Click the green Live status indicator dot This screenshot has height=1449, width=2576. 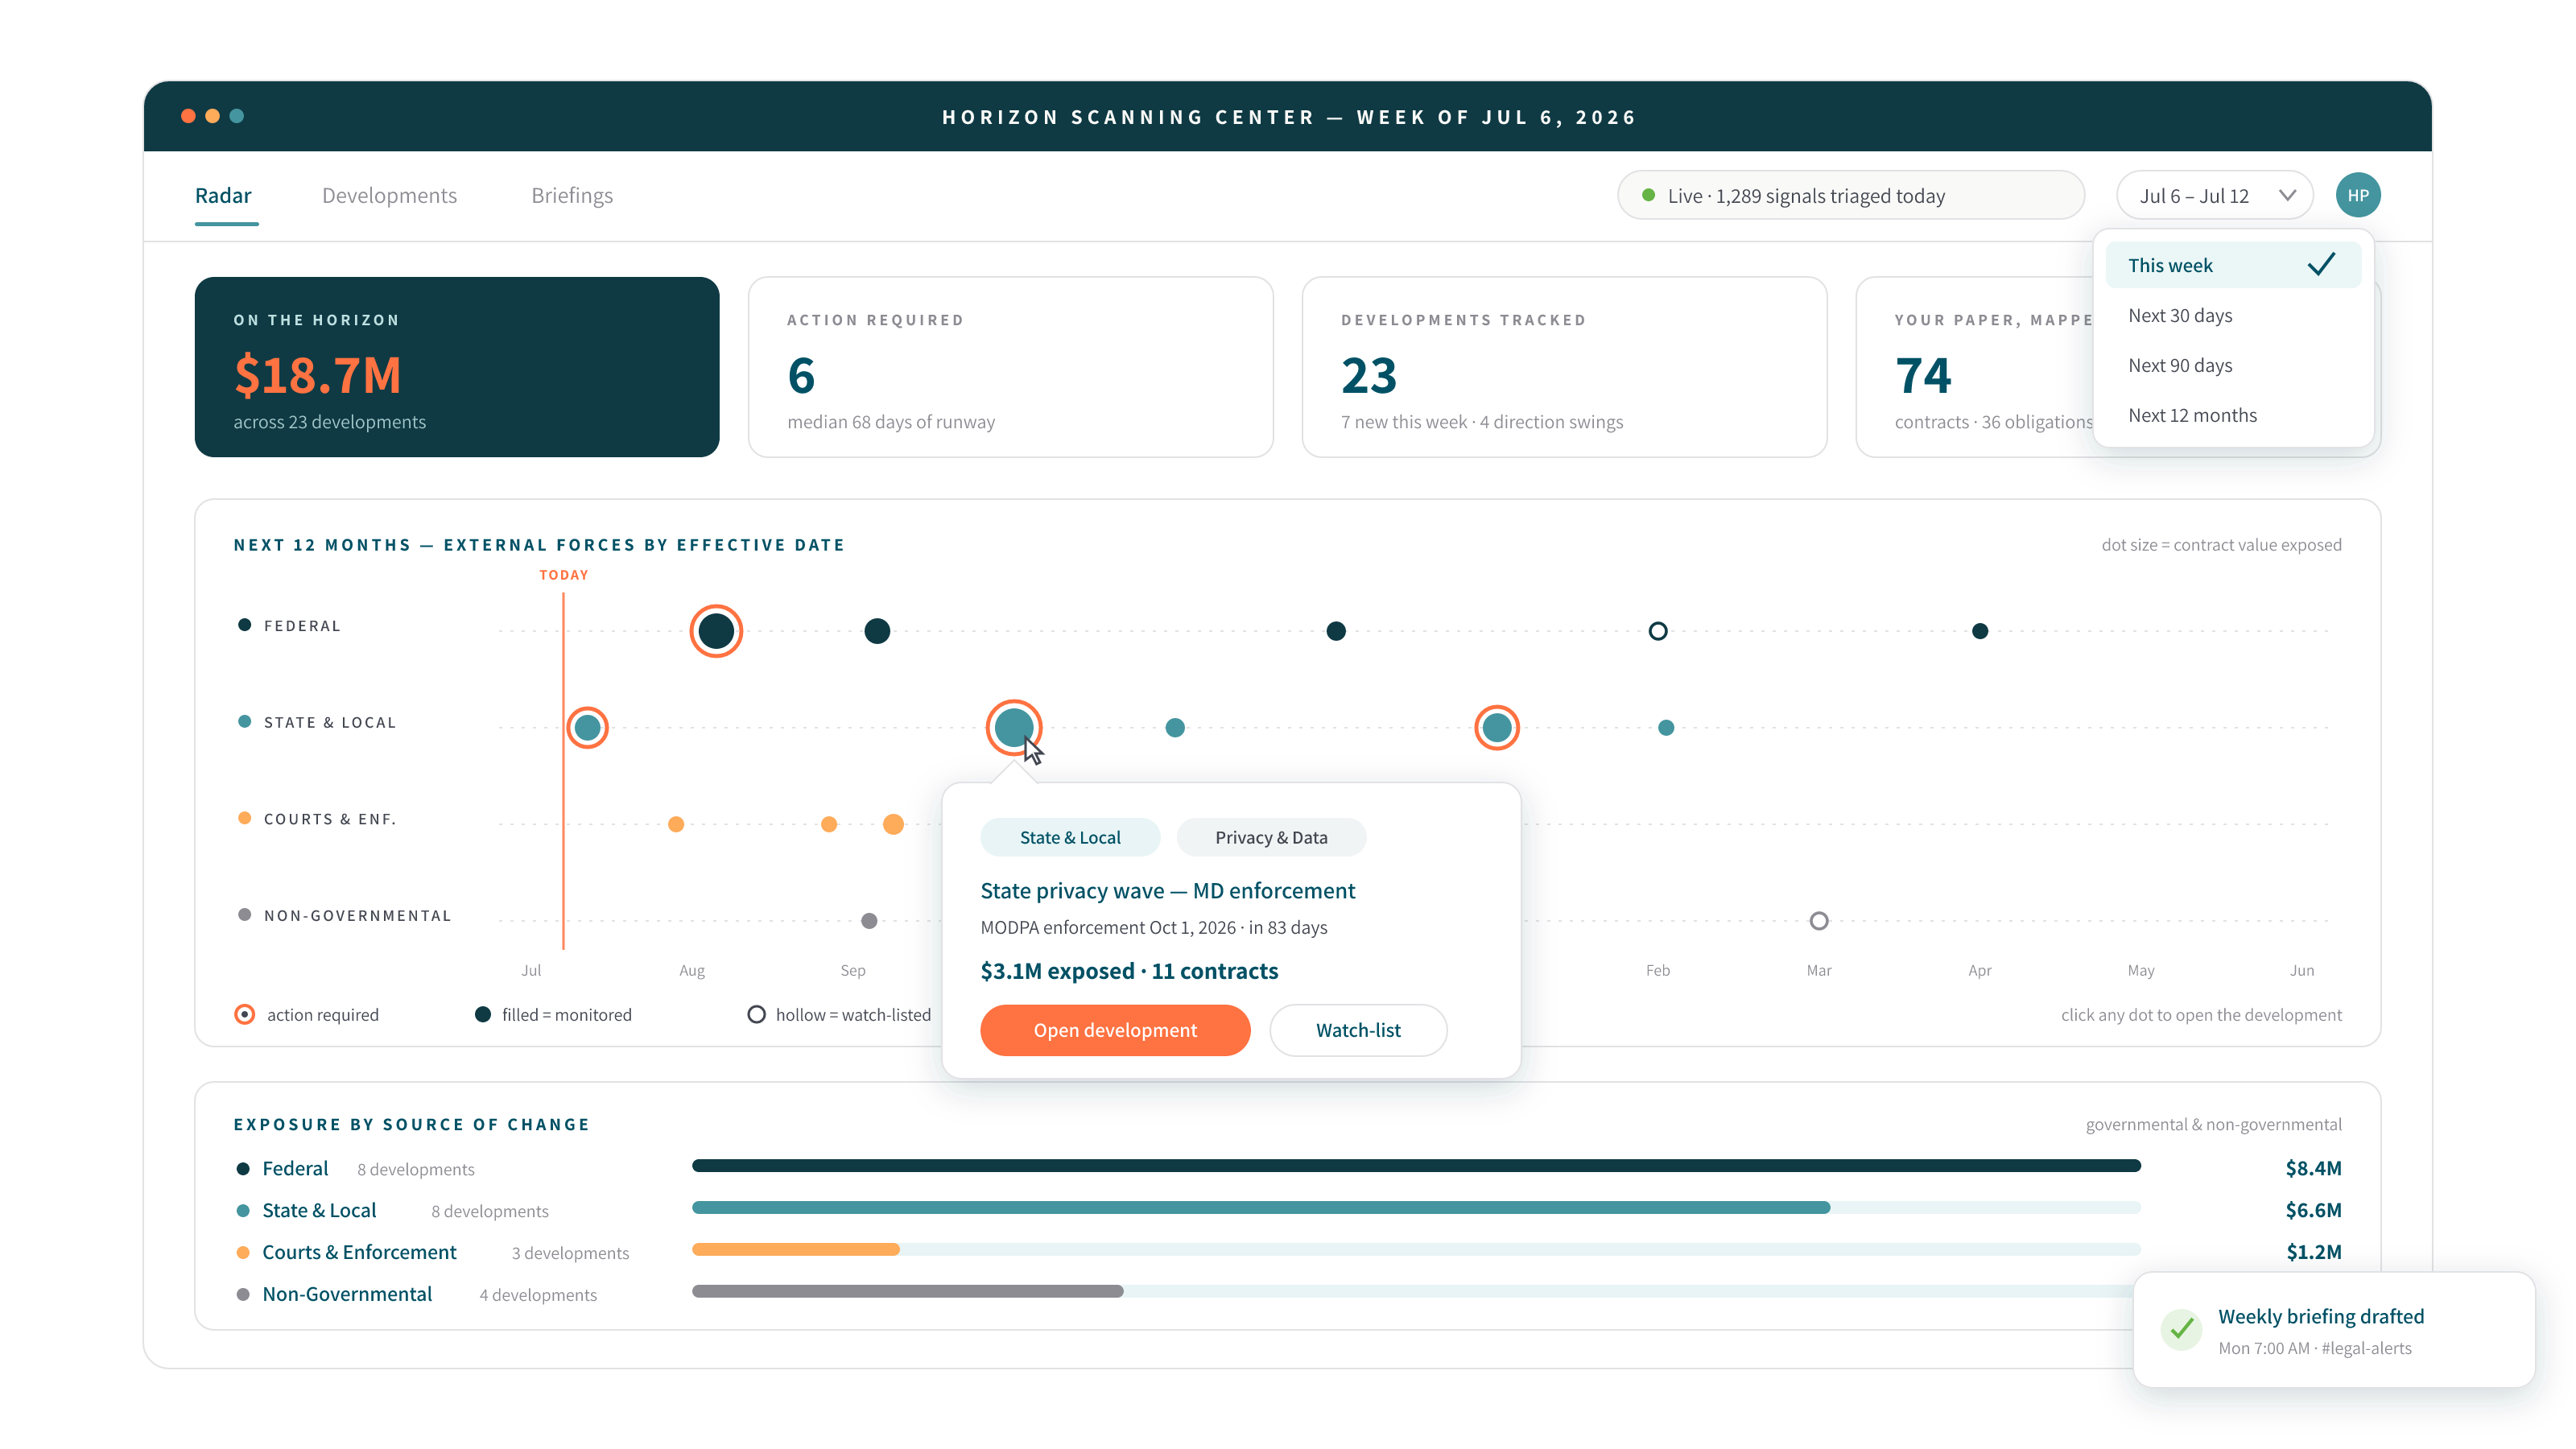point(1648,195)
